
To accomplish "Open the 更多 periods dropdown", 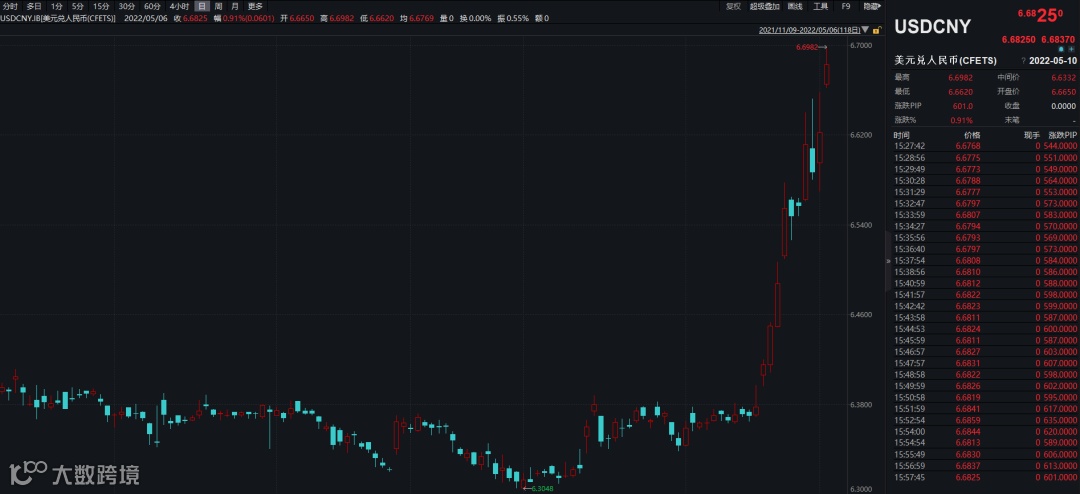I will (255, 6).
